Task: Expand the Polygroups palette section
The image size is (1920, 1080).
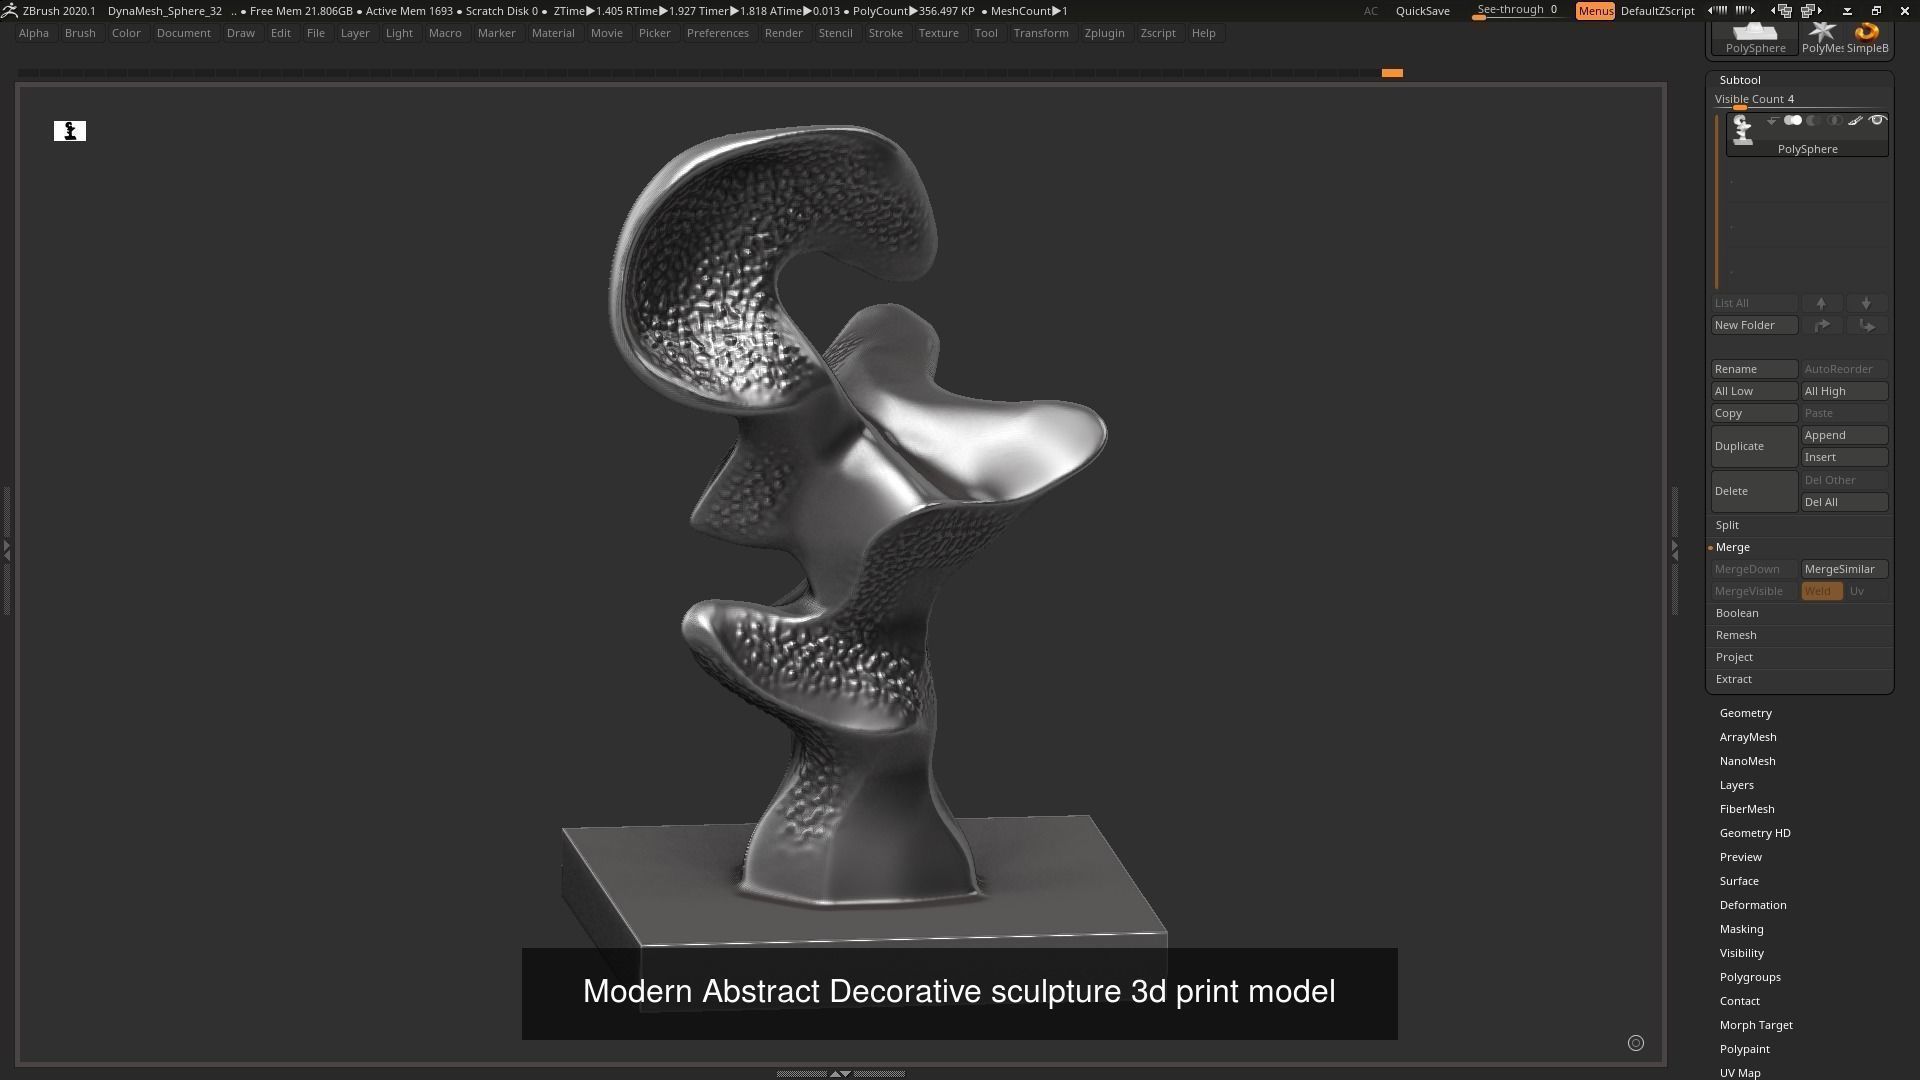Action: [1750, 977]
